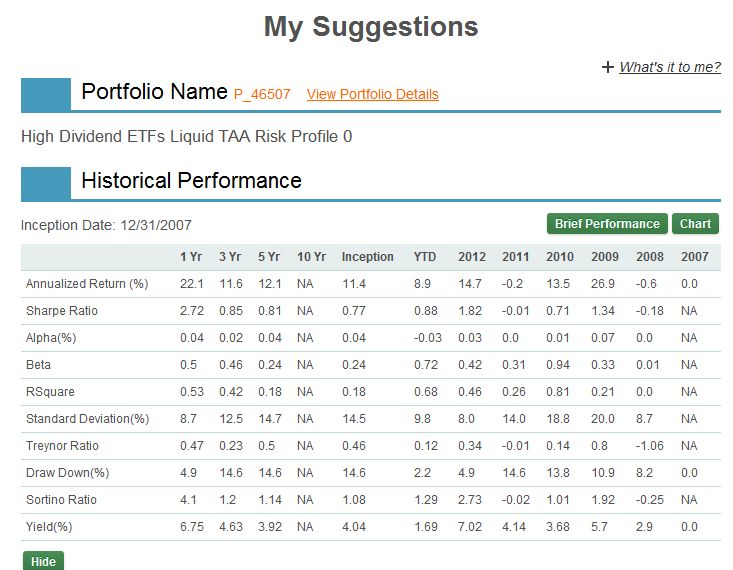The image size is (733, 570).
Task: Click the Annualized Return (%) row label
Action: [87, 284]
